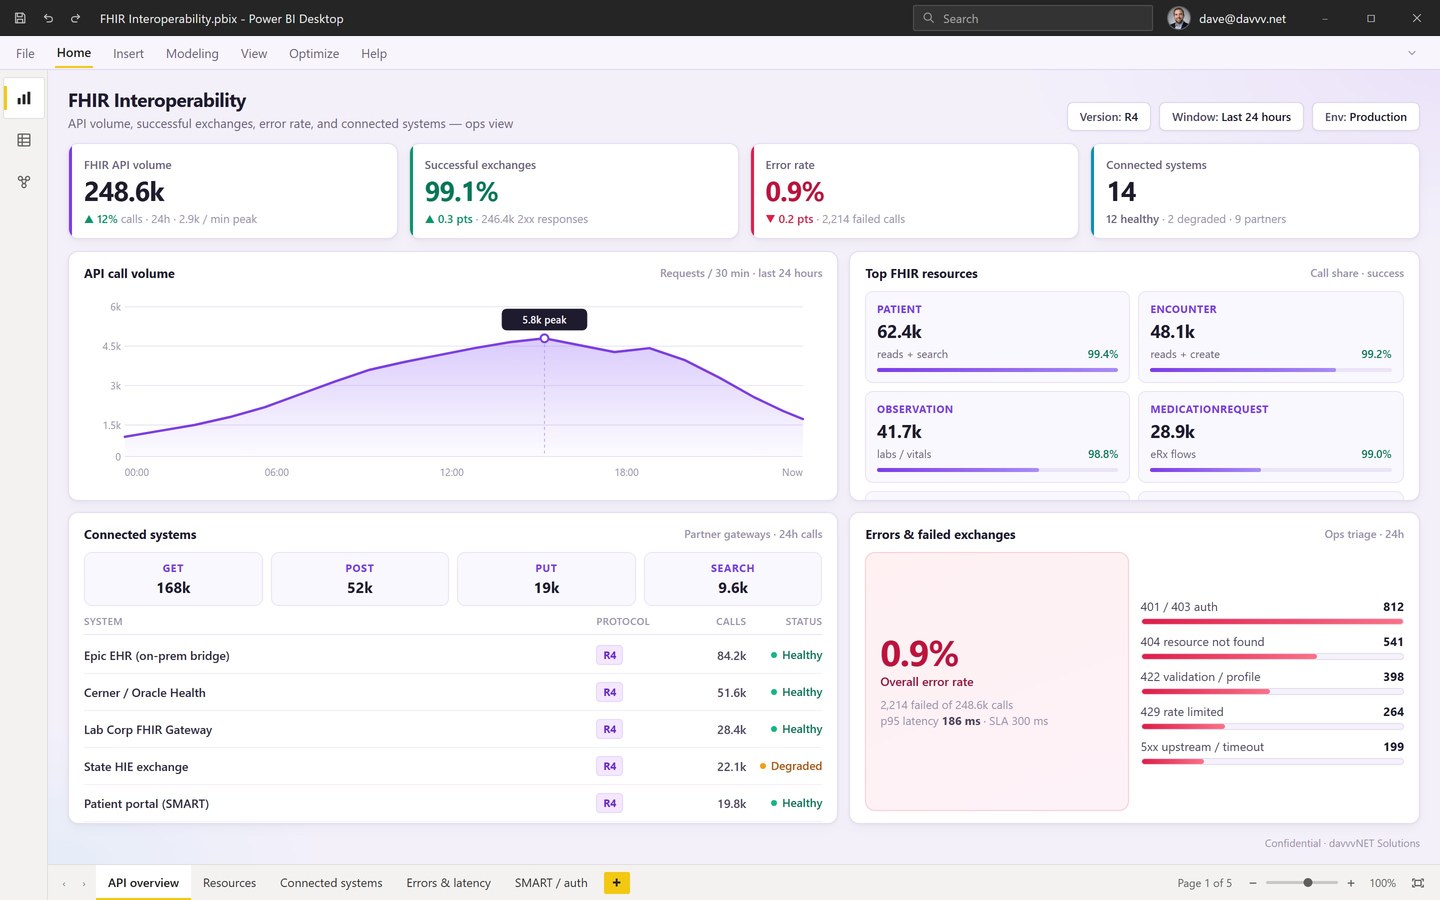This screenshot has width=1440, height=900.
Task: Click the Overall error rate panel
Action: (x=997, y=681)
